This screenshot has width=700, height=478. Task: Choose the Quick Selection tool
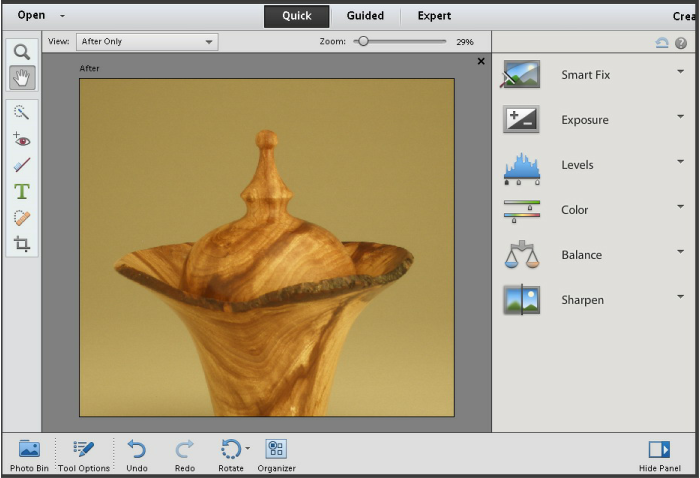pyautogui.click(x=22, y=113)
